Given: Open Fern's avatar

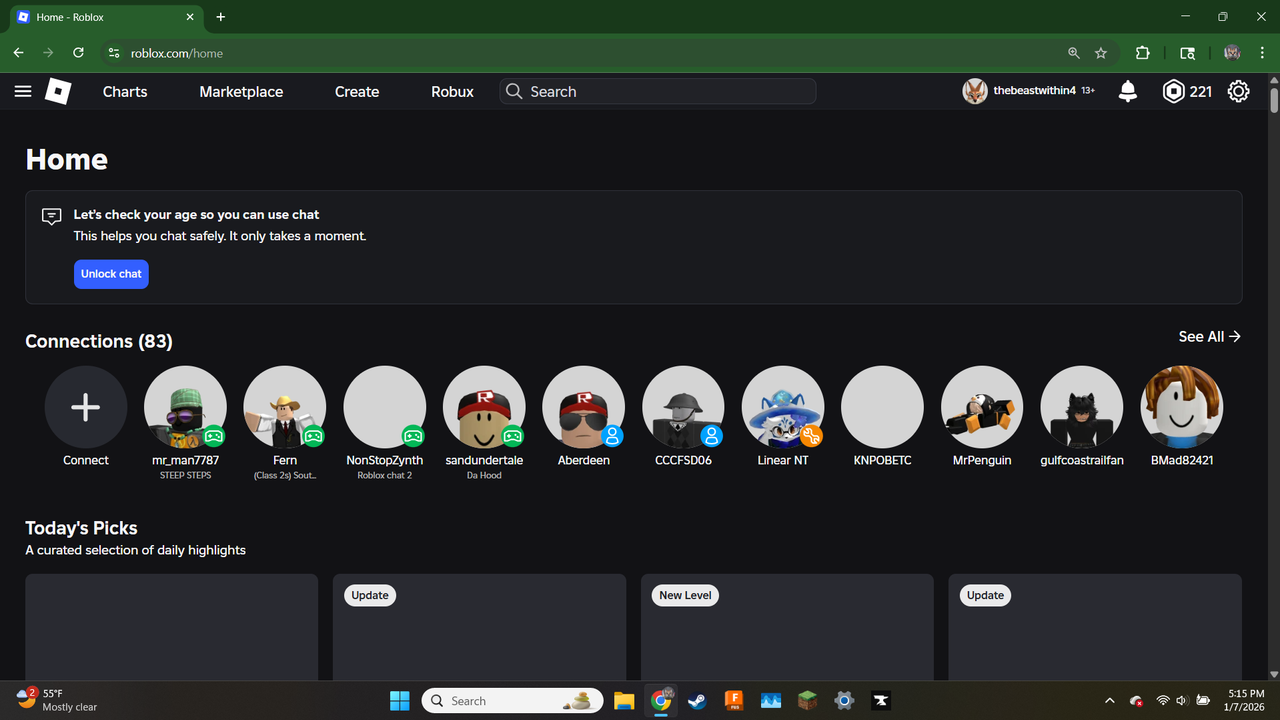Looking at the screenshot, I should pyautogui.click(x=285, y=407).
